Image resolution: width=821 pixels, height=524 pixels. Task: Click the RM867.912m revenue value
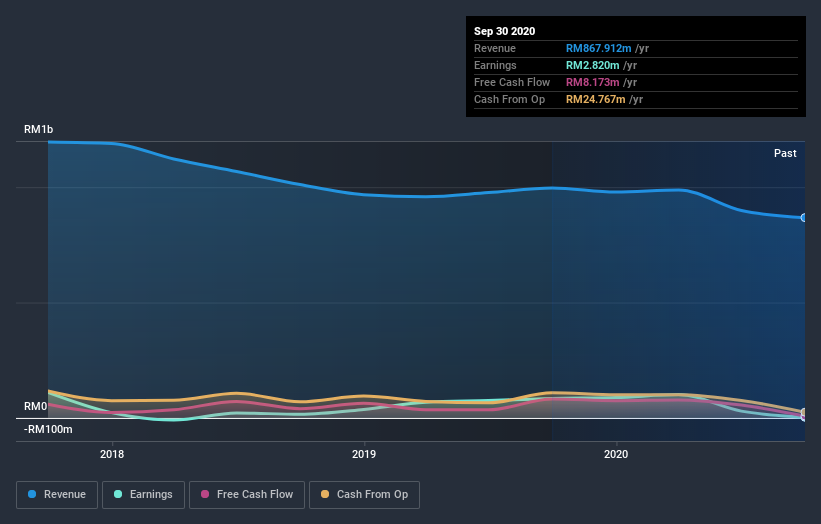[x=598, y=48]
